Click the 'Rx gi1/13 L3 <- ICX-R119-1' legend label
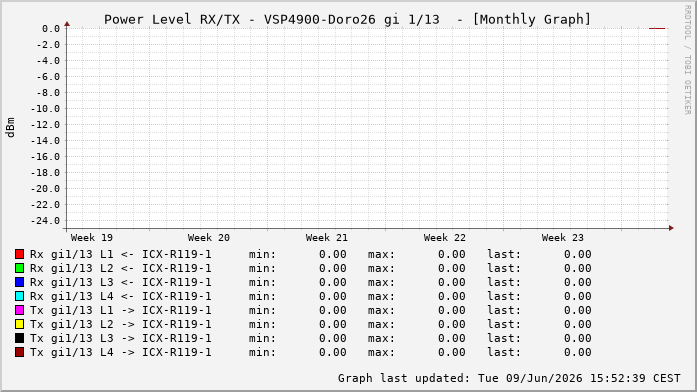Image resolution: width=697 pixels, height=392 pixels. (120, 282)
